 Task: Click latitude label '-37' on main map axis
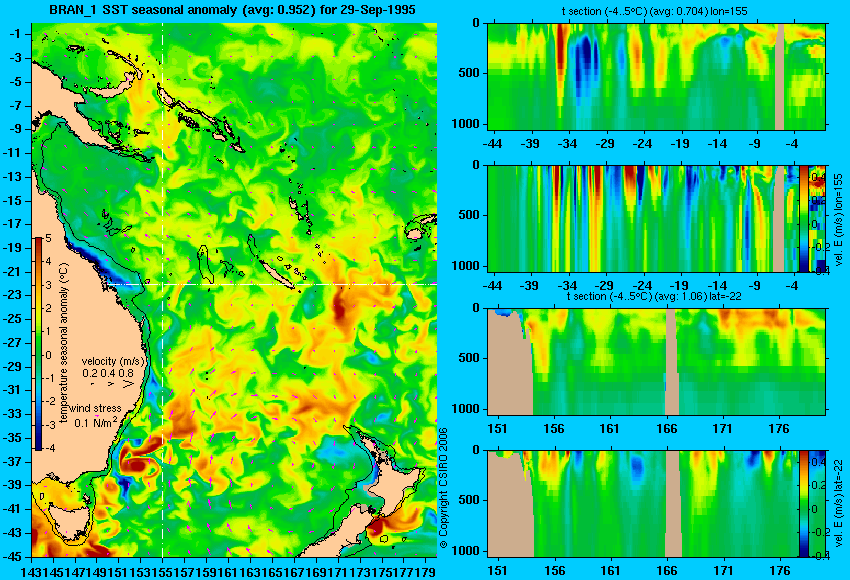pos(12,461)
